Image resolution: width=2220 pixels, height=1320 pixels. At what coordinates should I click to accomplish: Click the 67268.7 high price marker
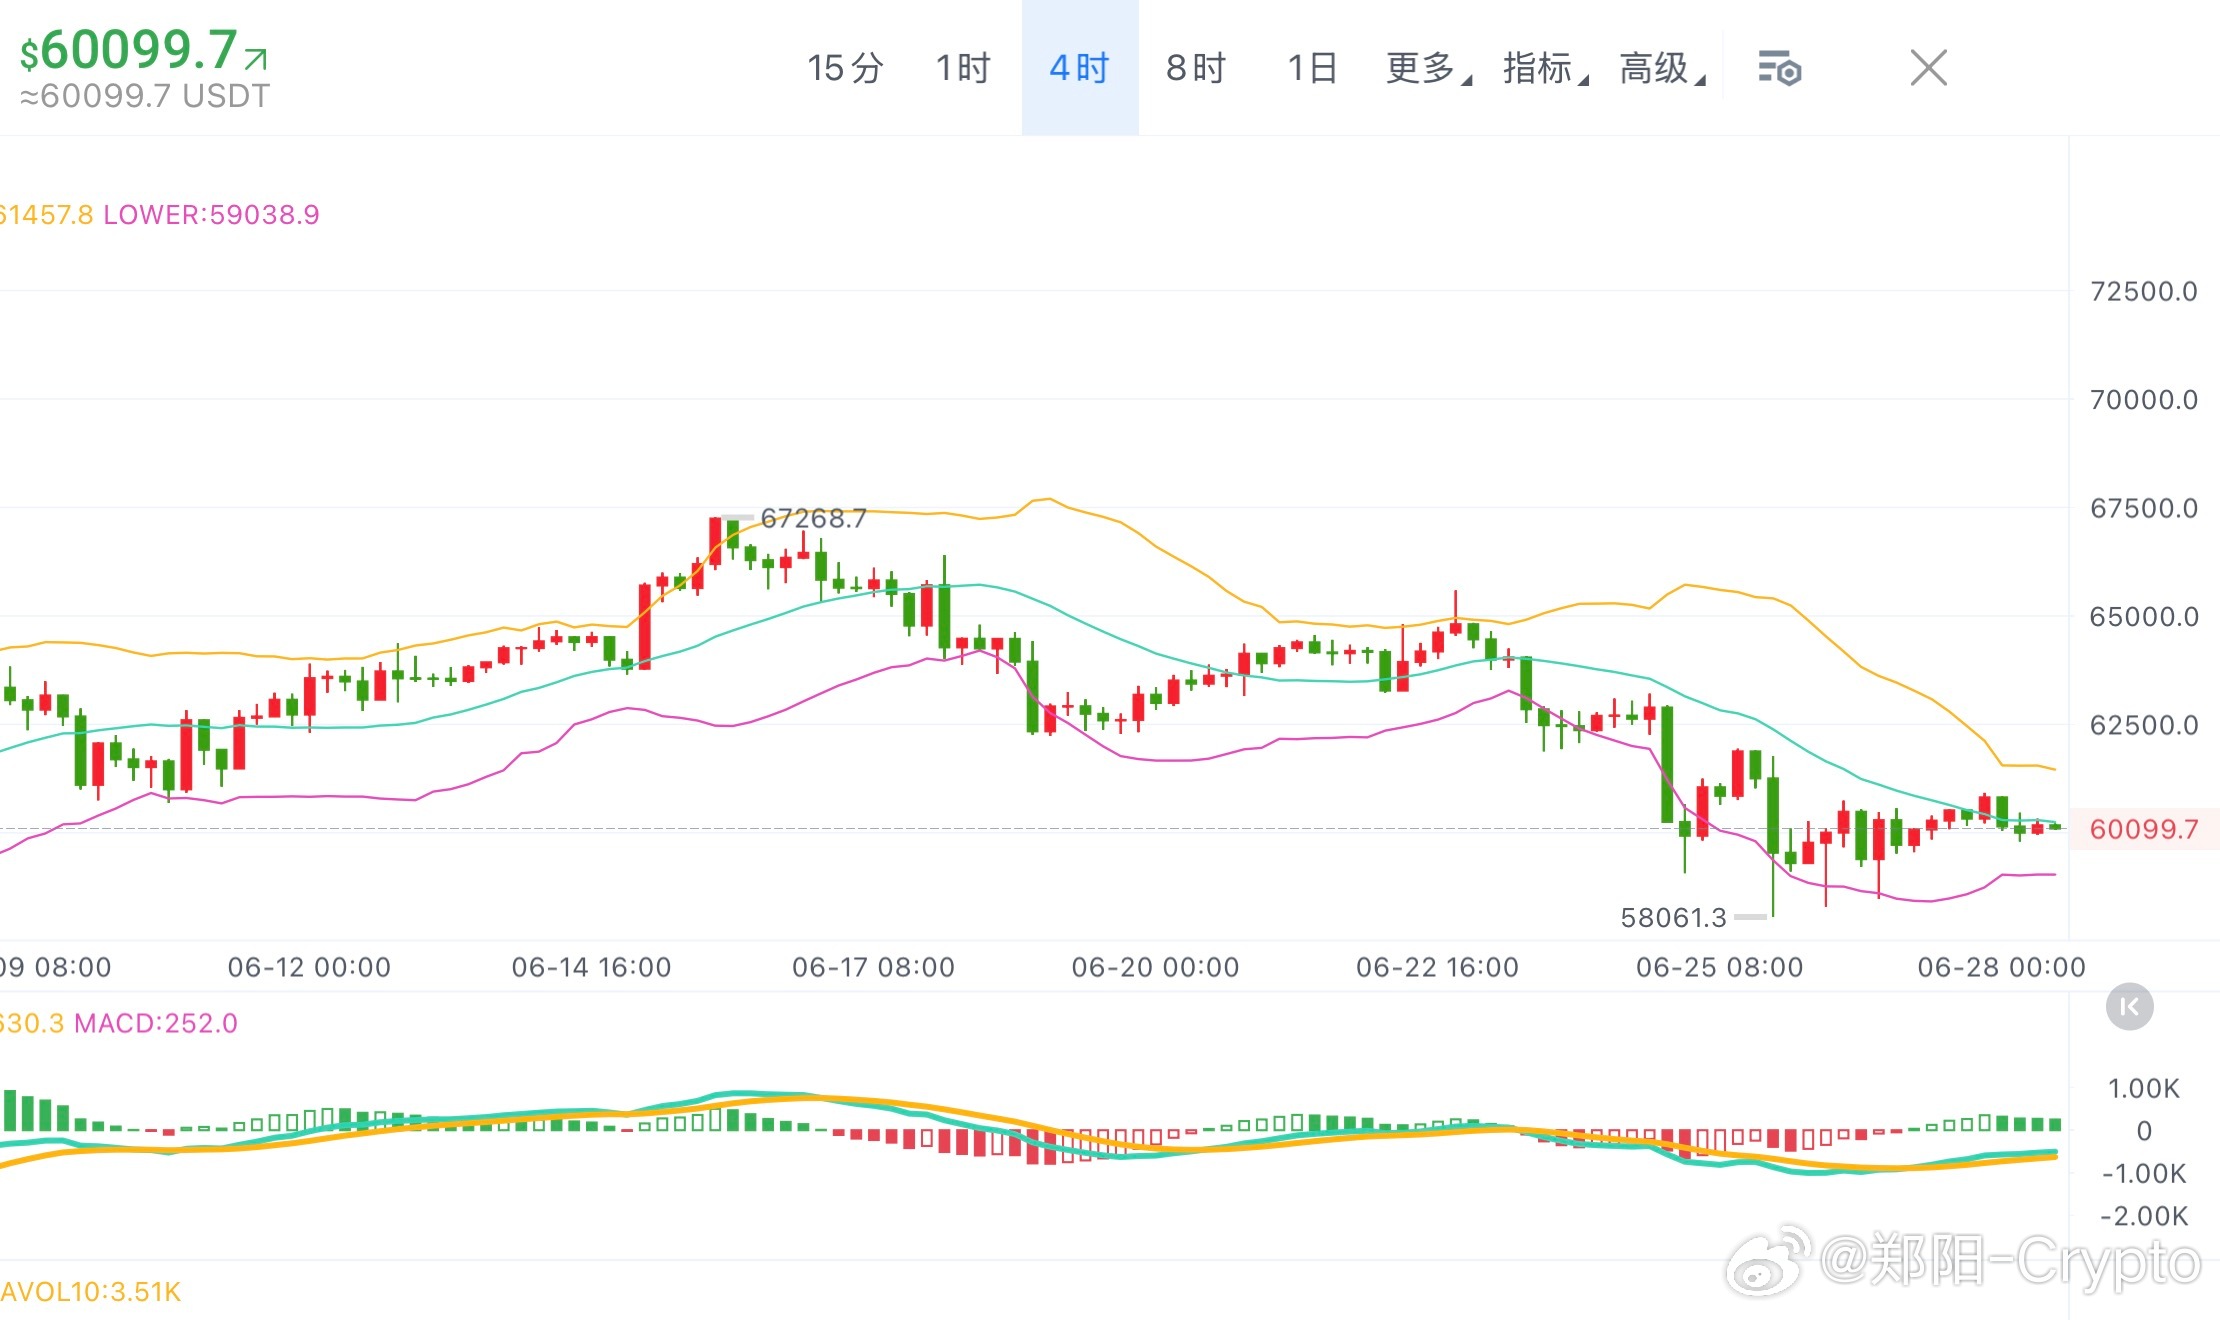click(x=813, y=518)
